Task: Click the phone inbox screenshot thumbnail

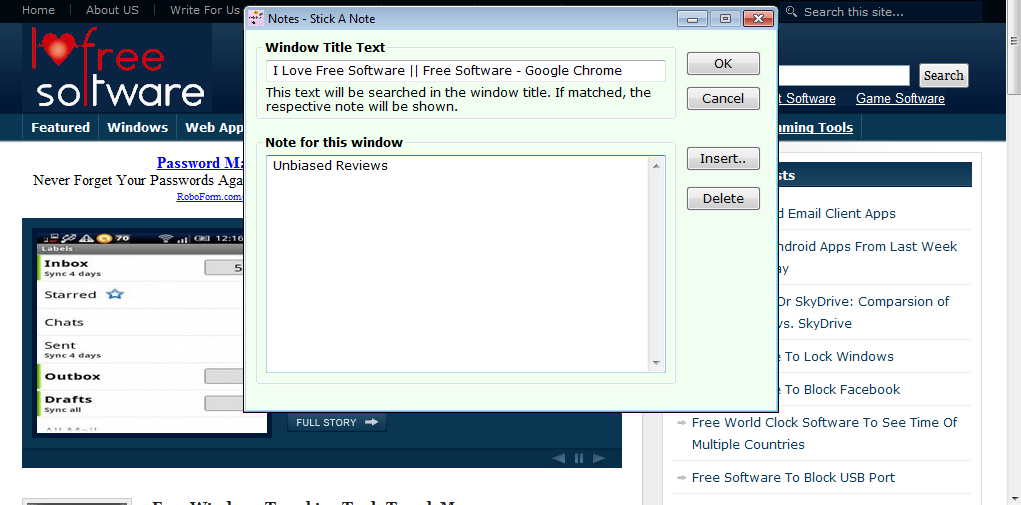Action: [x=141, y=332]
